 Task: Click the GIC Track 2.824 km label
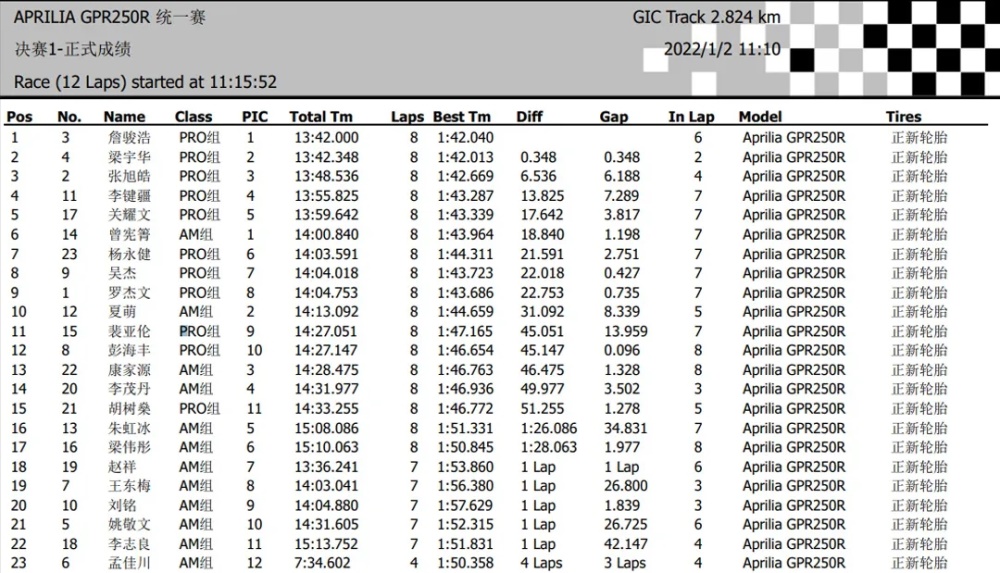pyautogui.click(x=707, y=17)
